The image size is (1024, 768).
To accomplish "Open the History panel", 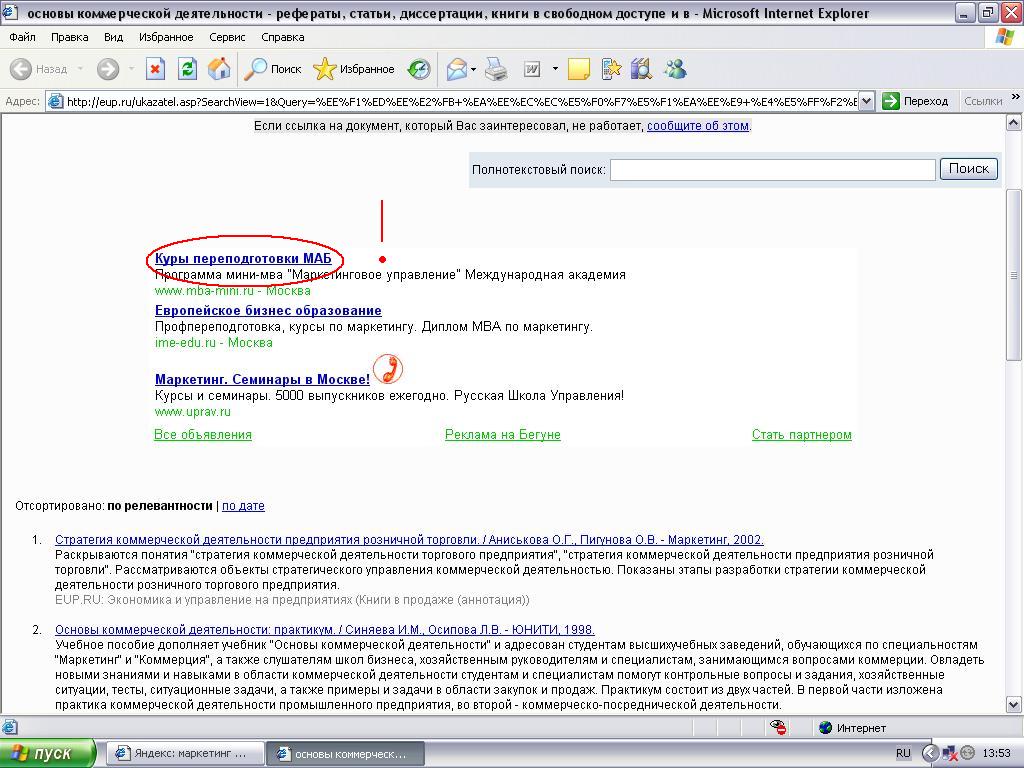I will [x=419, y=69].
